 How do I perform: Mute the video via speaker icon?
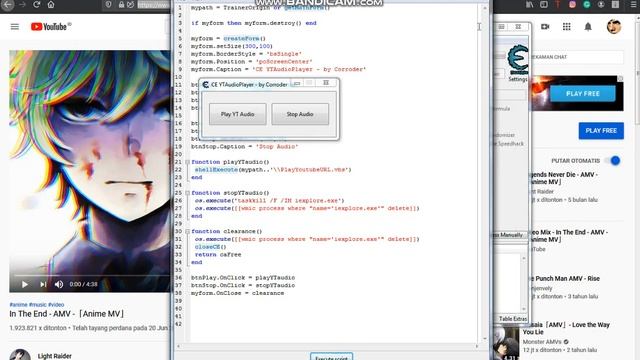pyautogui.click(x=59, y=284)
